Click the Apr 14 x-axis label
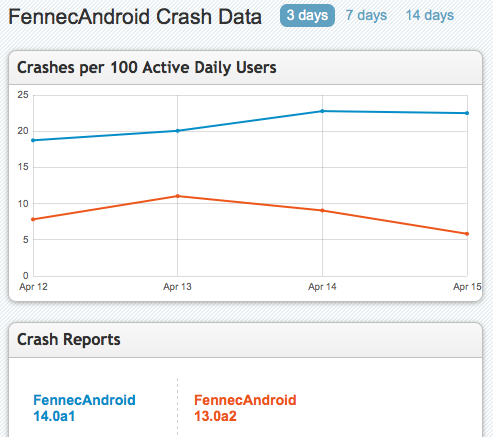This screenshot has width=493, height=437. click(x=322, y=287)
